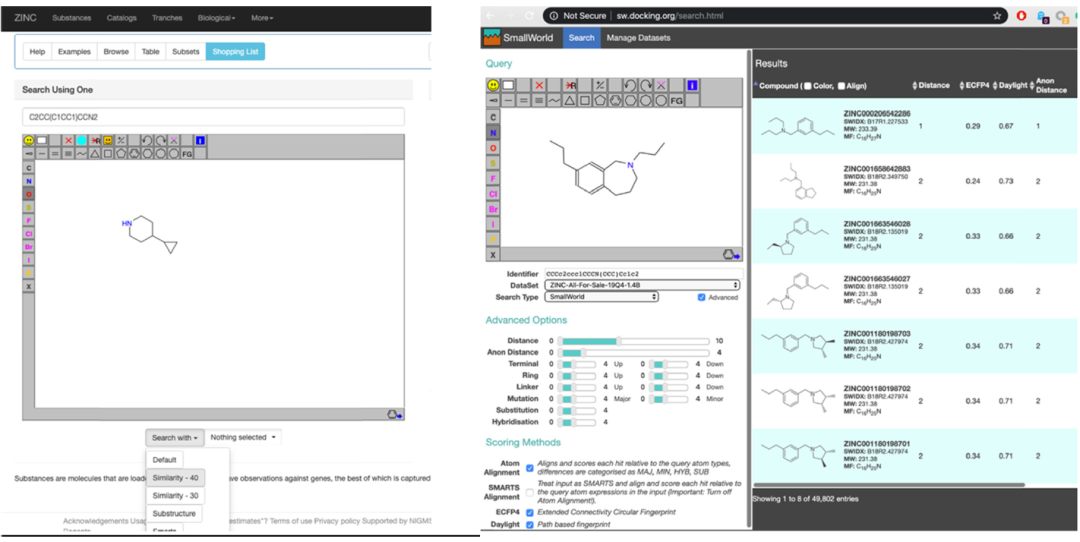Click redo arrow in the SmallWorld editor toolbar

click(x=646, y=85)
